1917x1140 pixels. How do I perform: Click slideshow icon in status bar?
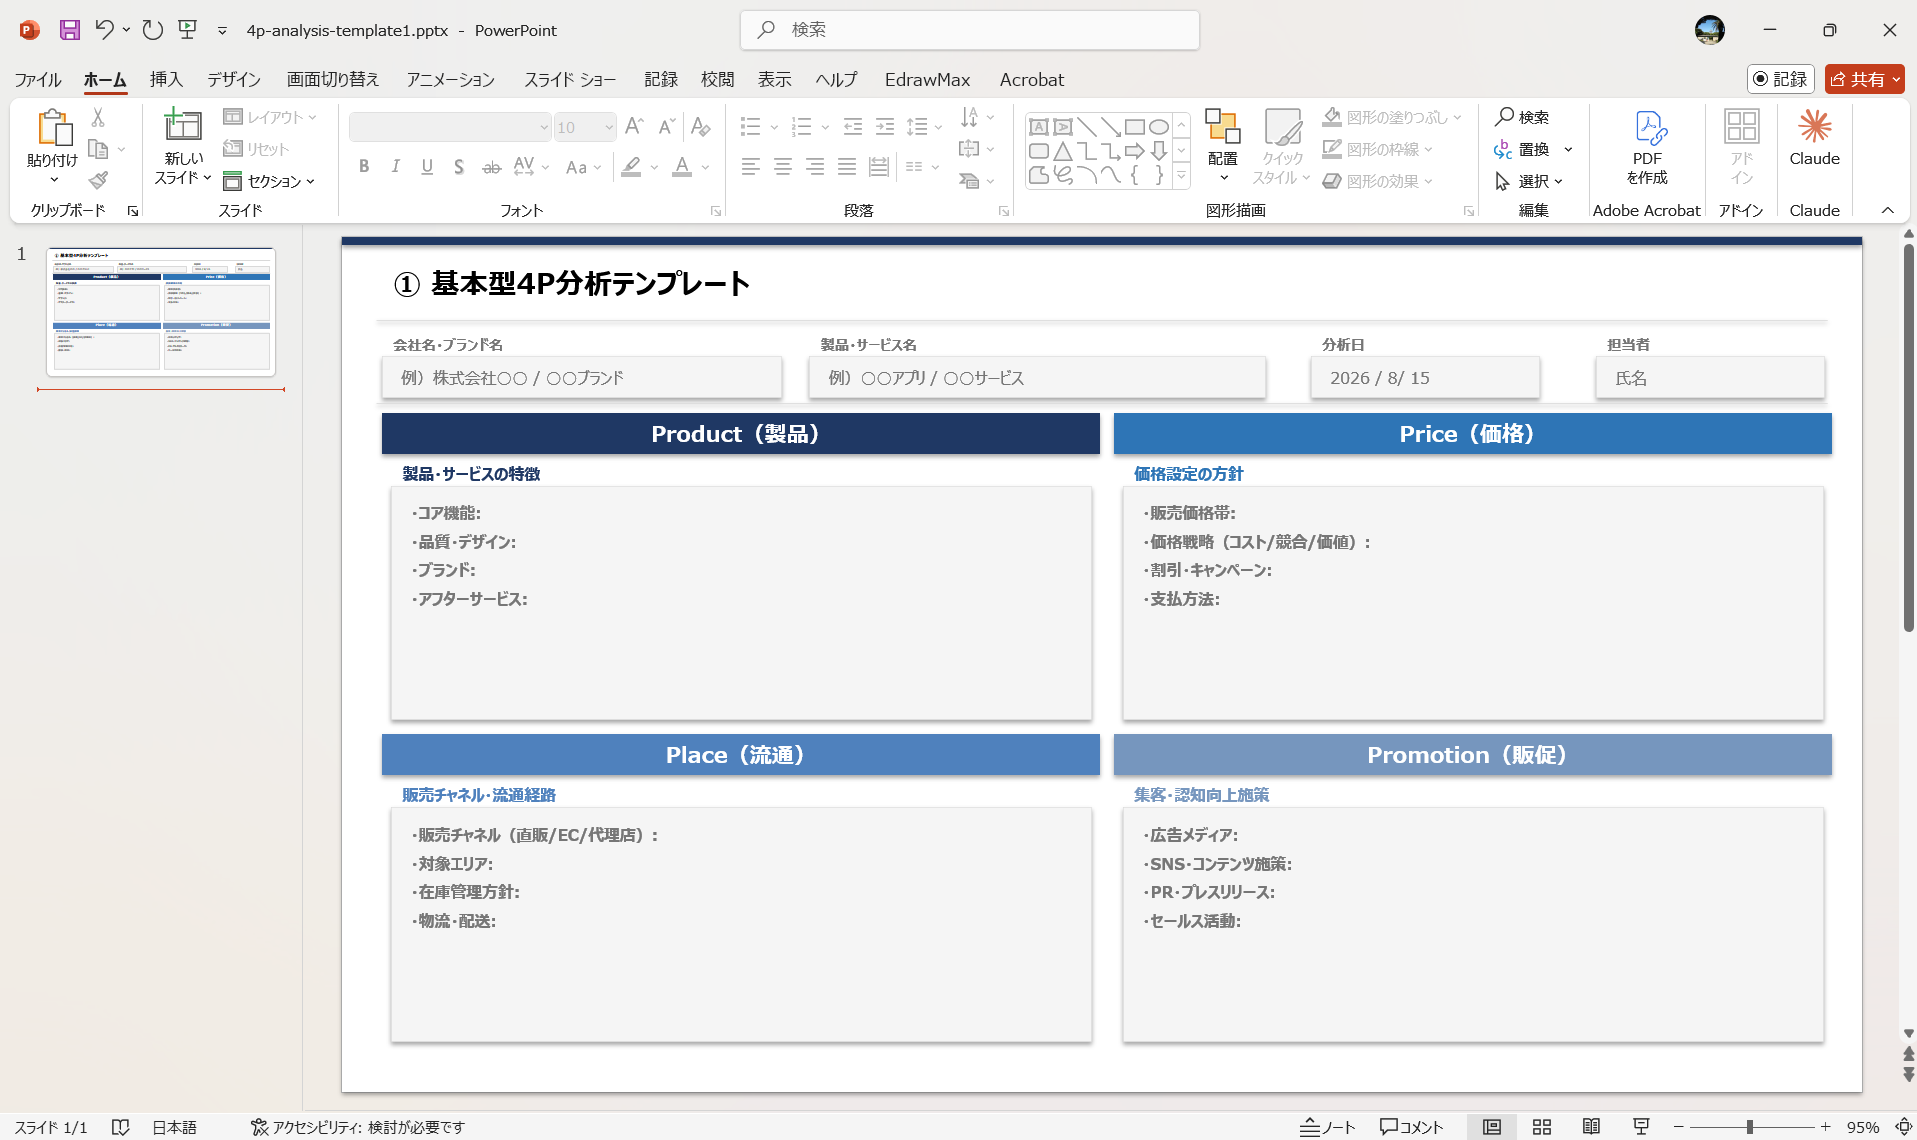(x=1641, y=1127)
